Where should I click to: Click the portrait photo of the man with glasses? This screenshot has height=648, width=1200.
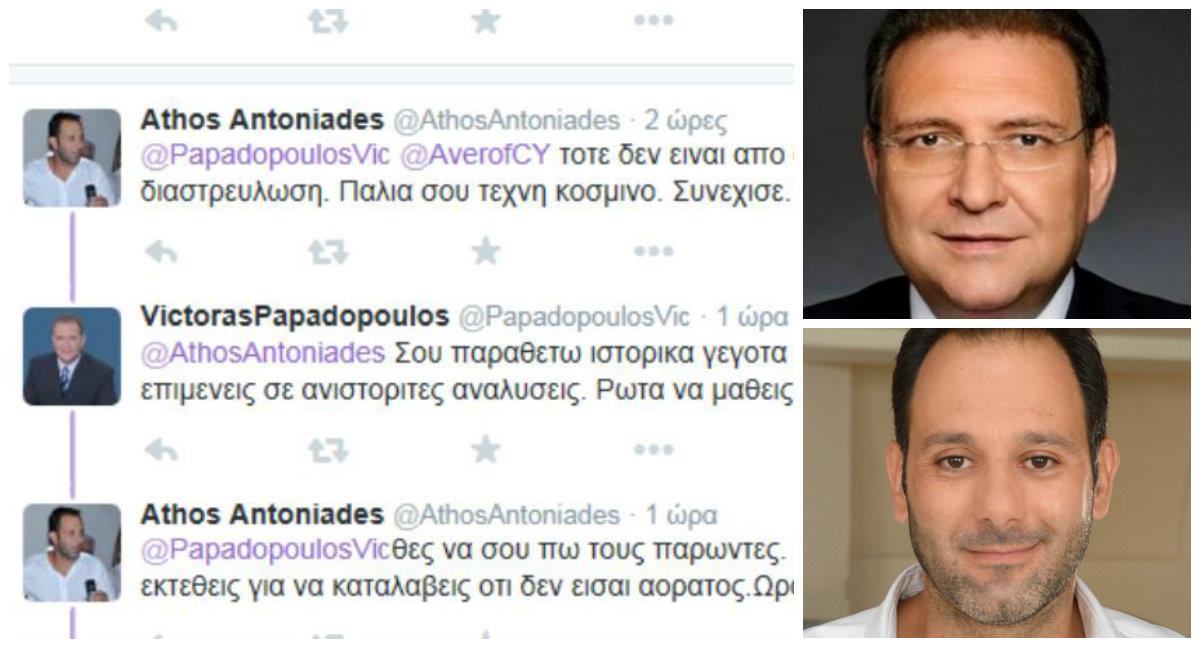996,165
